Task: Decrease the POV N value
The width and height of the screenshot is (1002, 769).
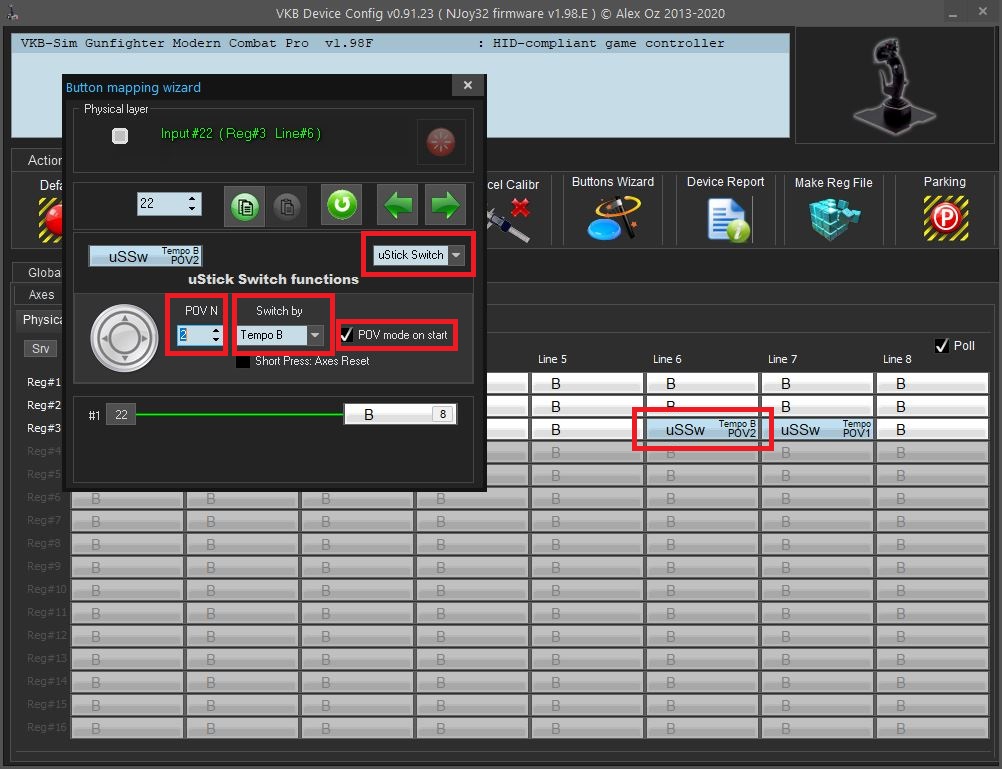Action: tap(216, 339)
